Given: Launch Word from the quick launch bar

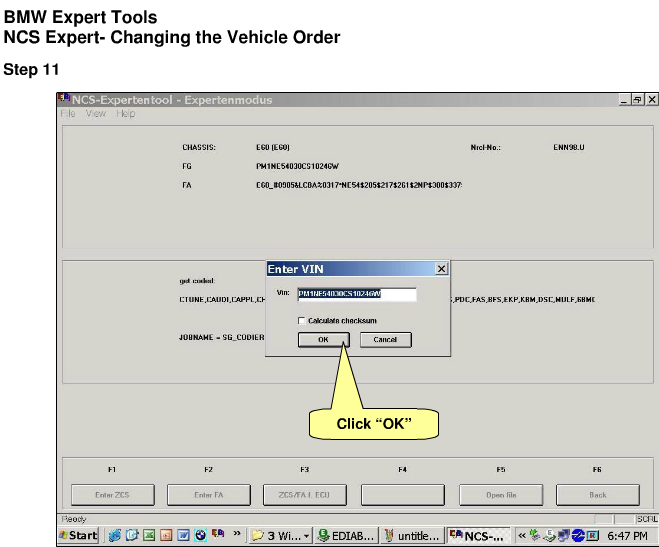Looking at the screenshot, I should [x=183, y=535].
